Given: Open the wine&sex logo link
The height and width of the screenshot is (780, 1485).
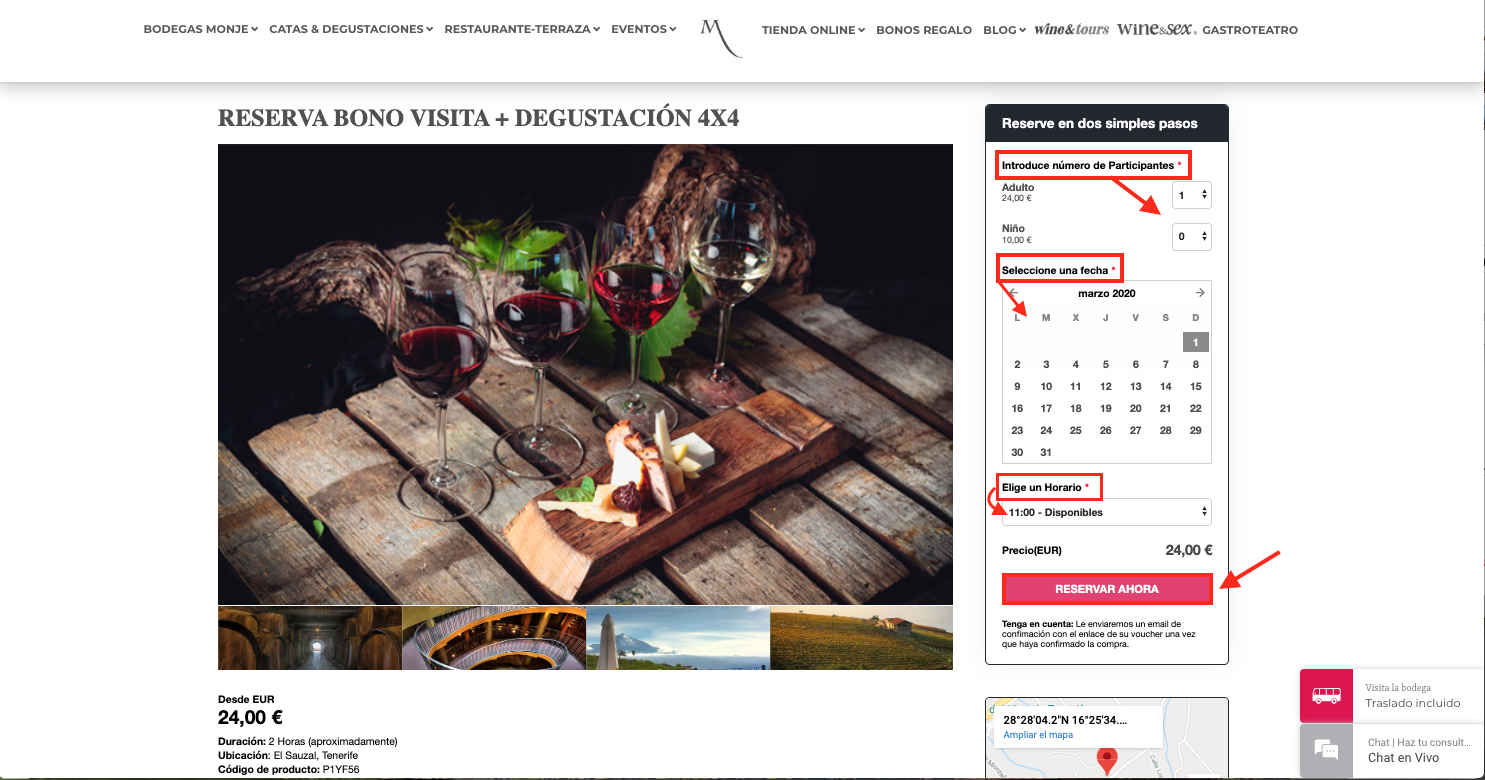Looking at the screenshot, I should (1156, 30).
